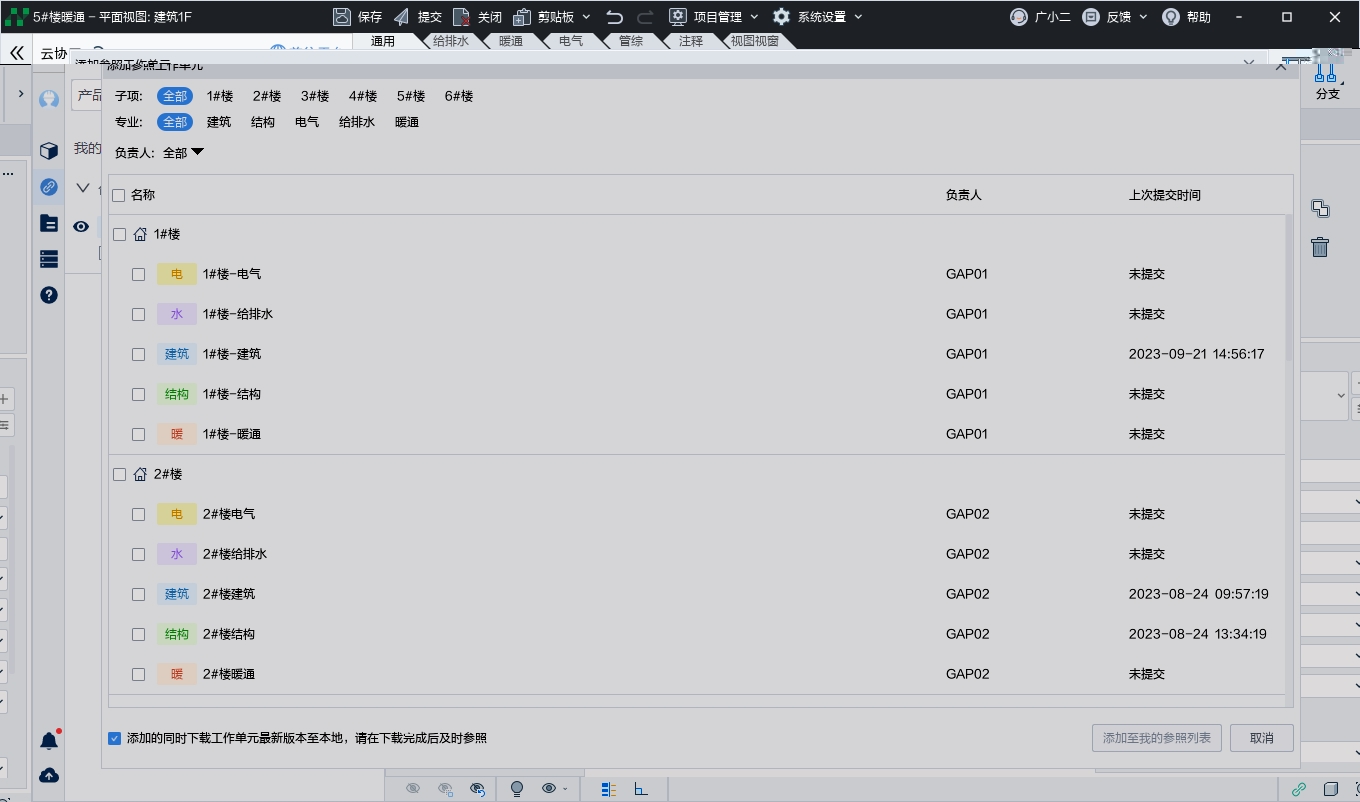The width and height of the screenshot is (1360, 802).
Task: Click the 取消 button
Action: point(1261,738)
